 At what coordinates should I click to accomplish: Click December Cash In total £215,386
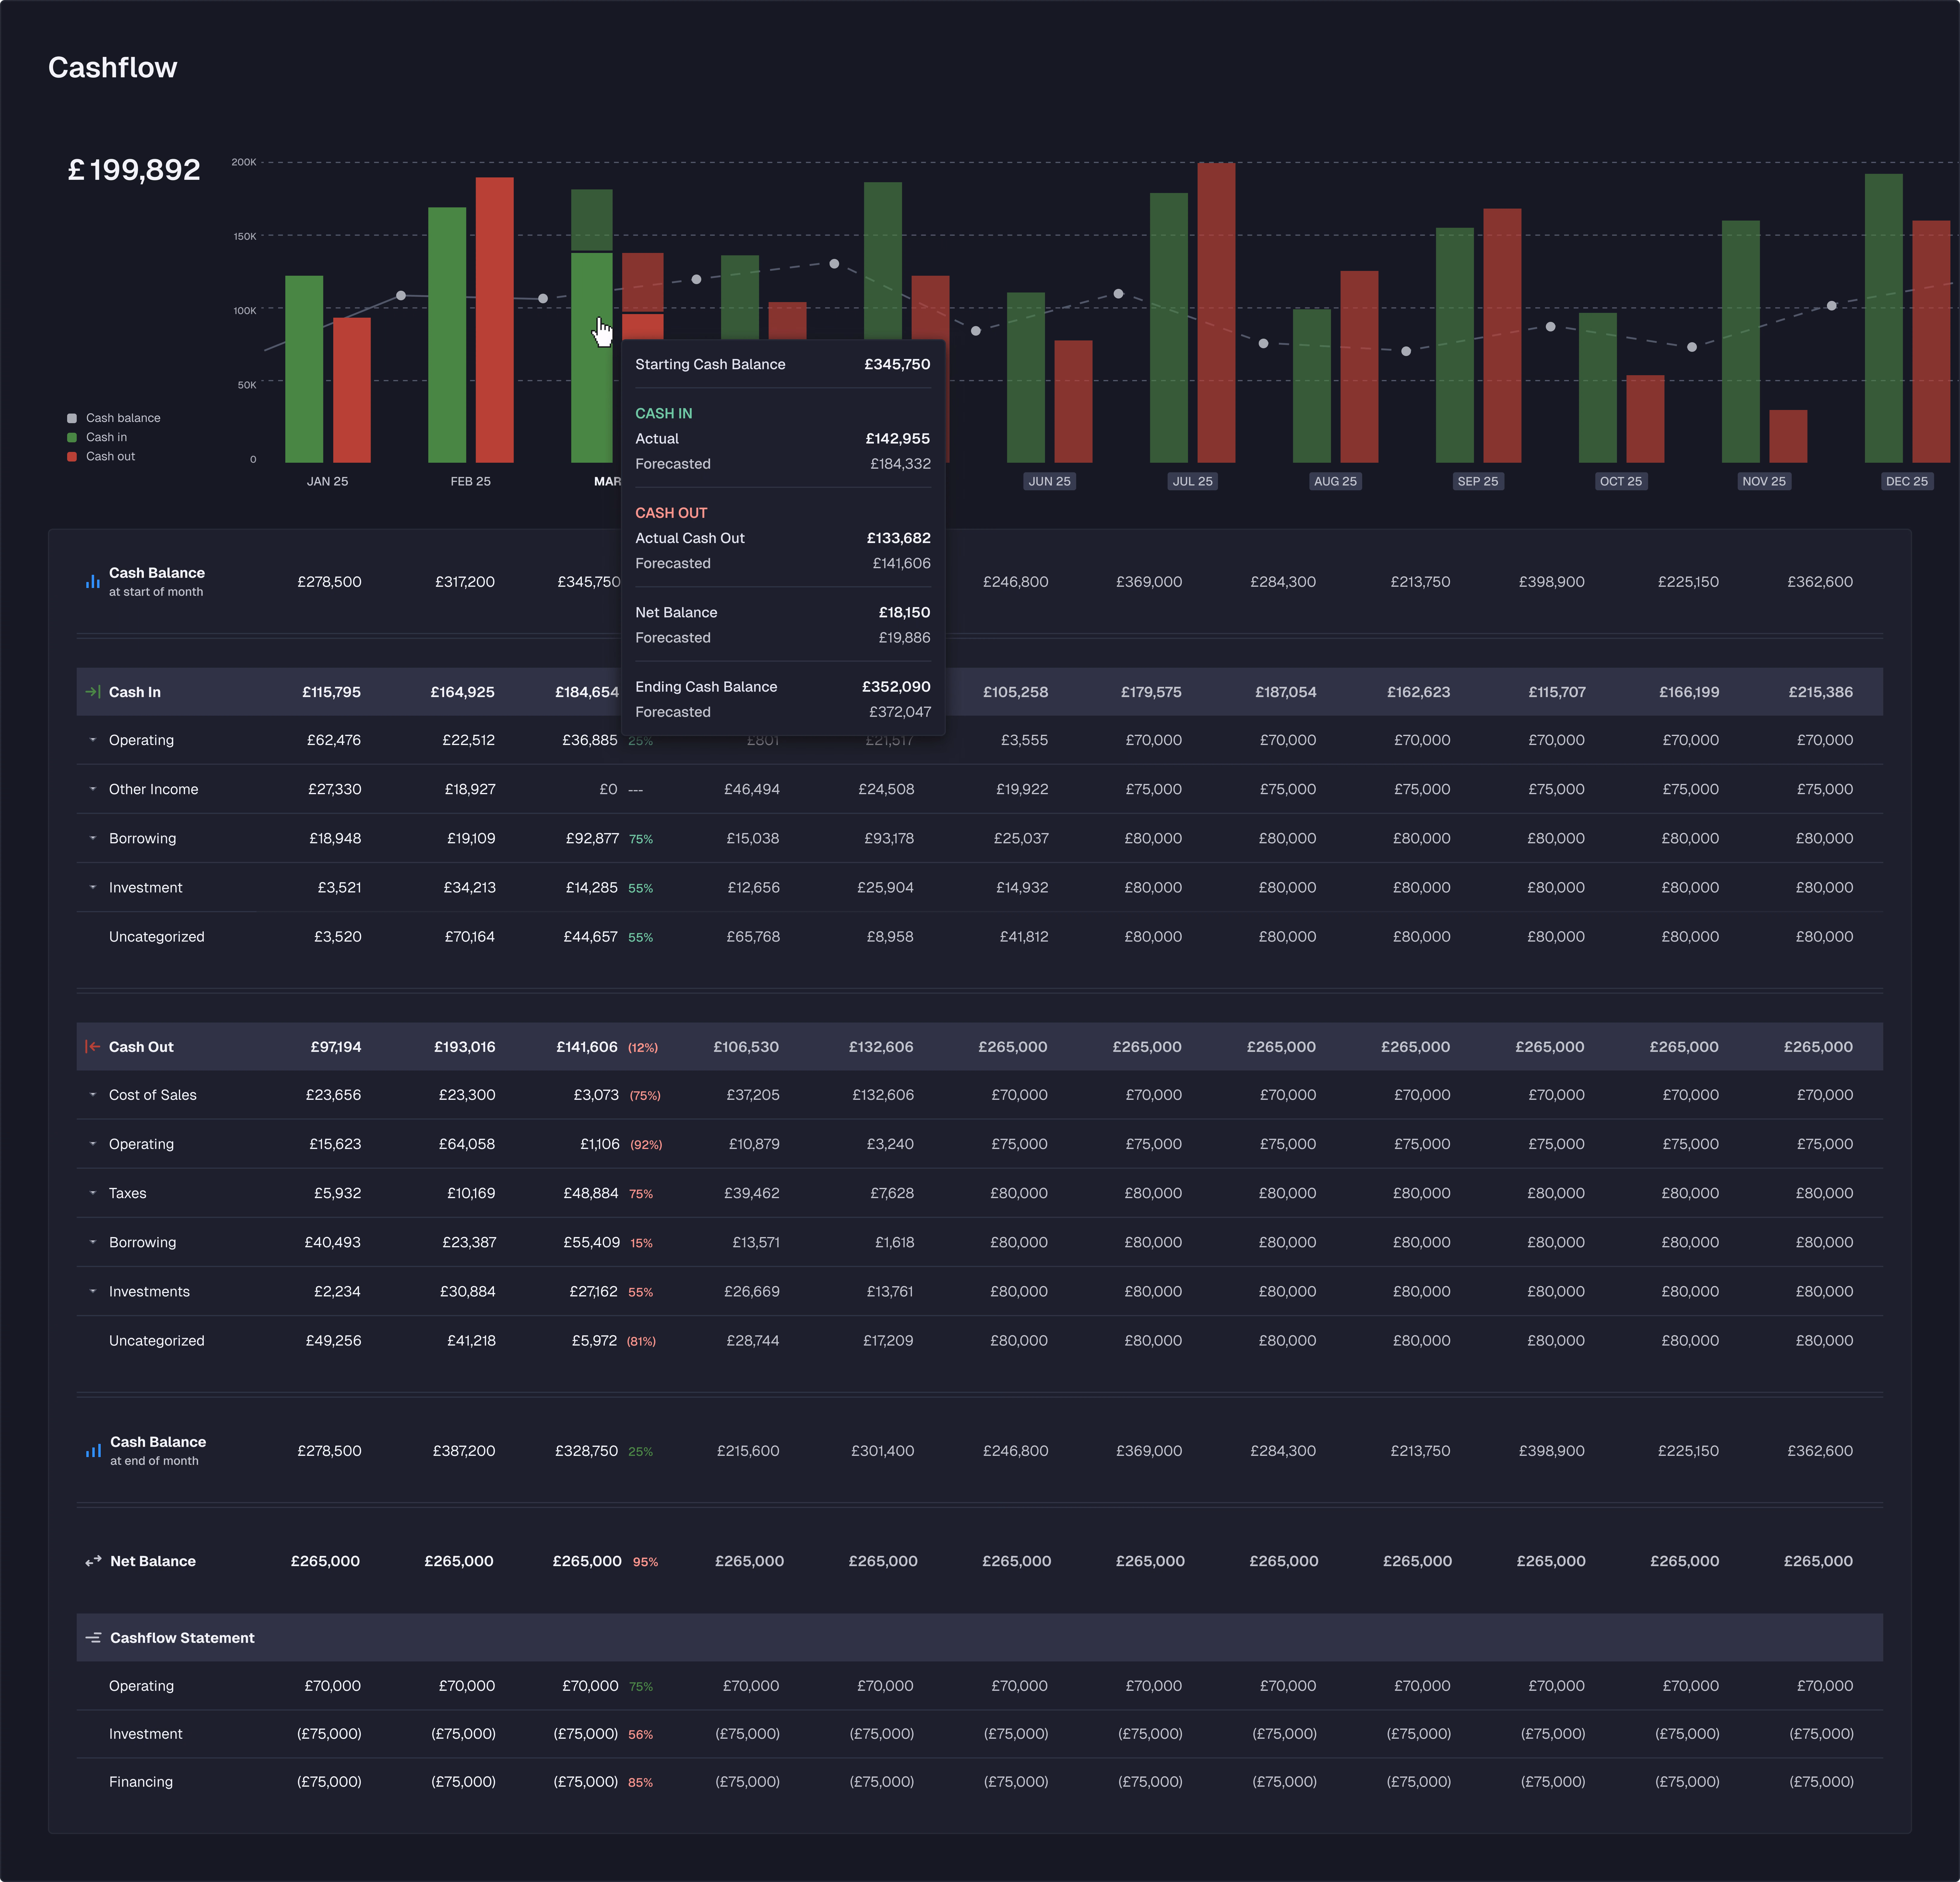(1821, 692)
